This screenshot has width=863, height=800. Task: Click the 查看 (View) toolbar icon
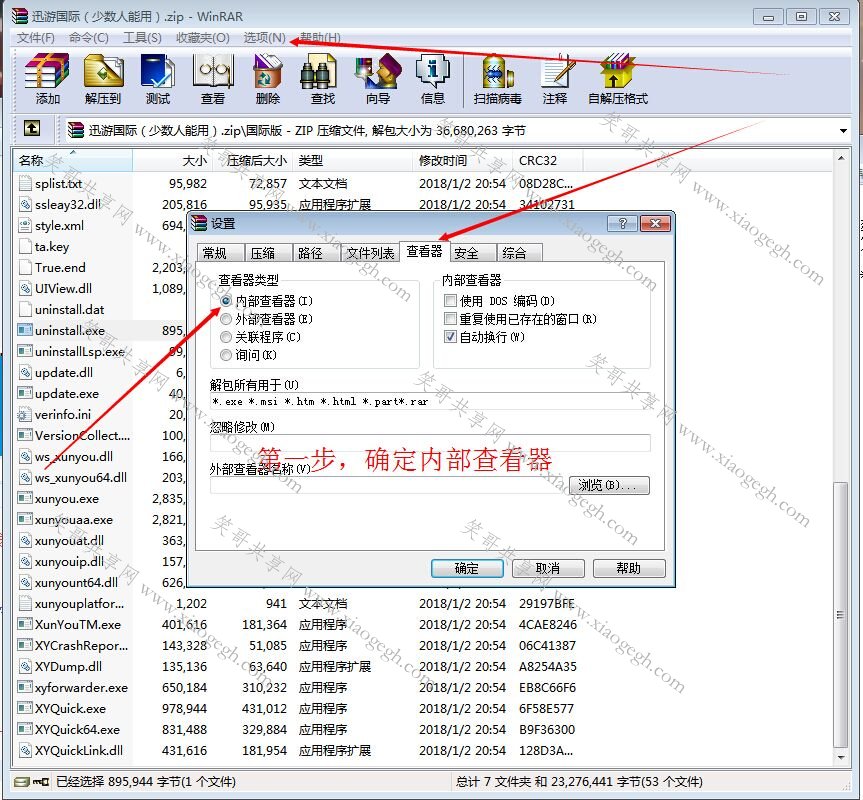click(x=212, y=70)
